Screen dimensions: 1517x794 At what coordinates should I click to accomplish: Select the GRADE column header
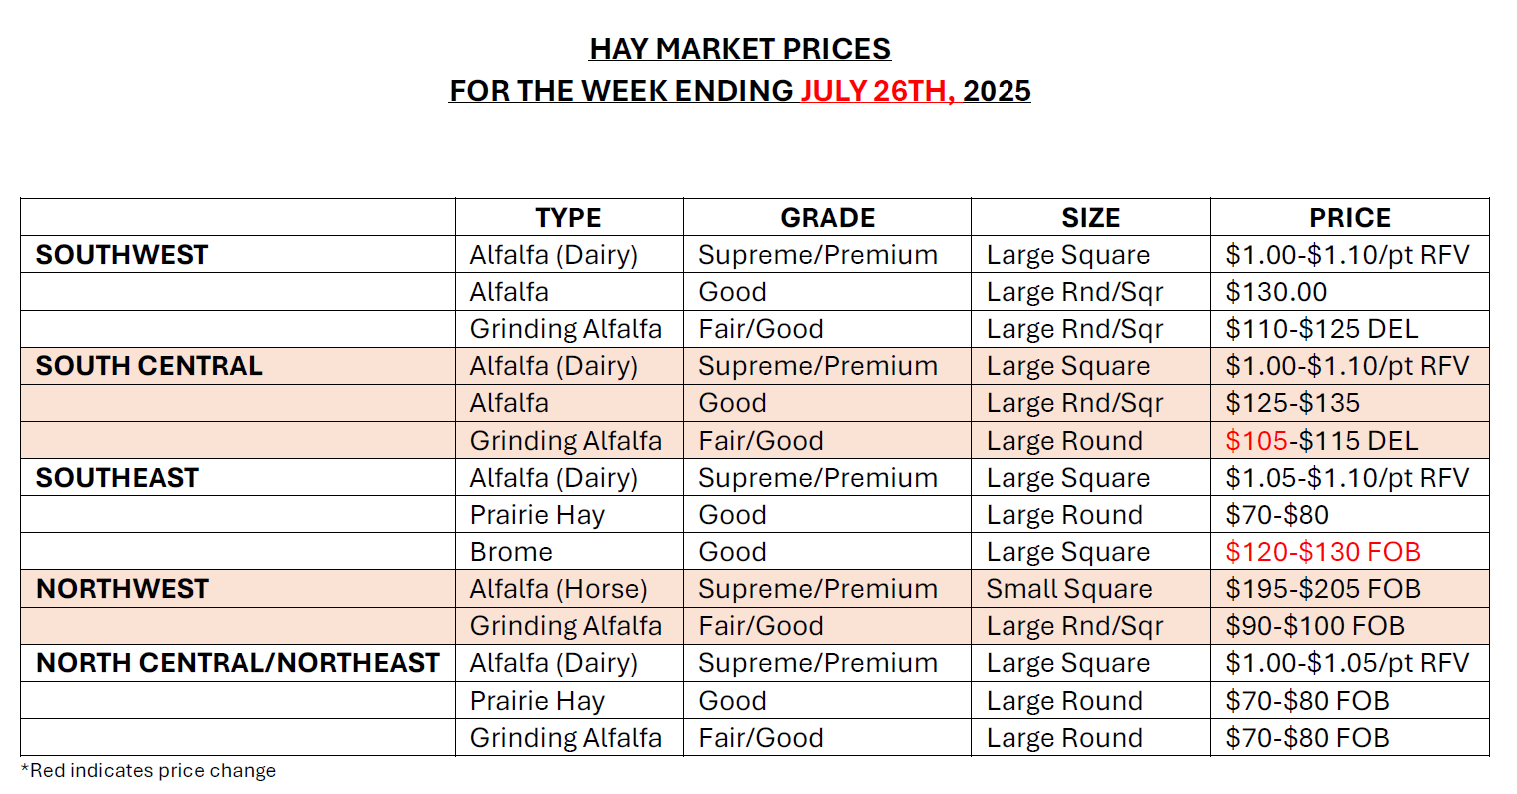tap(827, 218)
